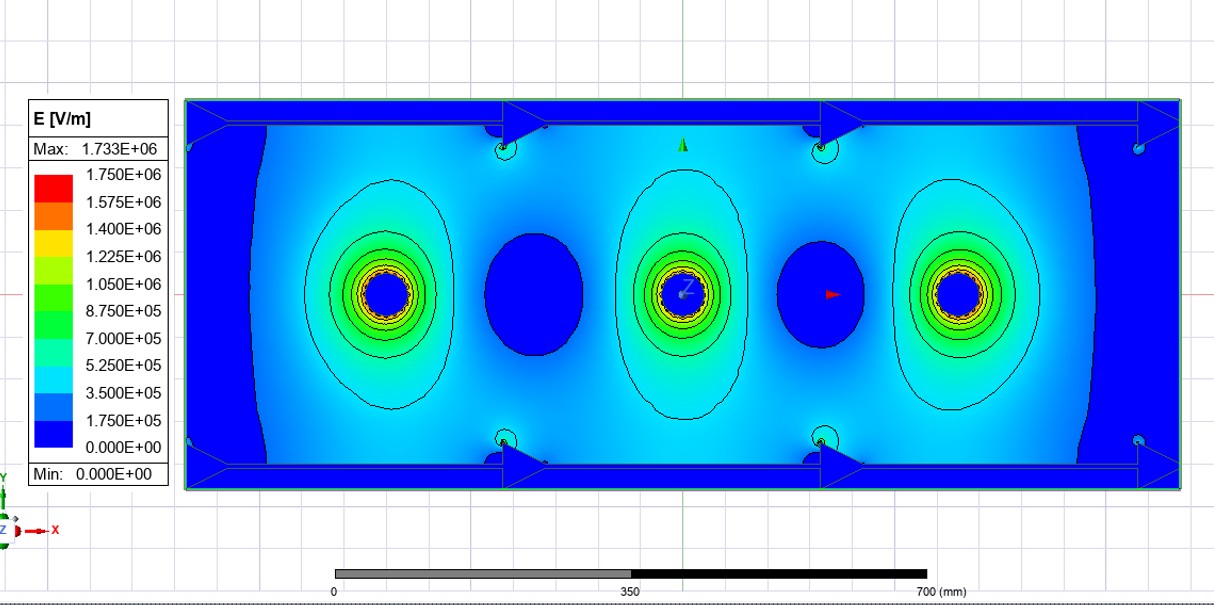
Task: Click the green arrow marker near the top center
Action: pyautogui.click(x=683, y=145)
